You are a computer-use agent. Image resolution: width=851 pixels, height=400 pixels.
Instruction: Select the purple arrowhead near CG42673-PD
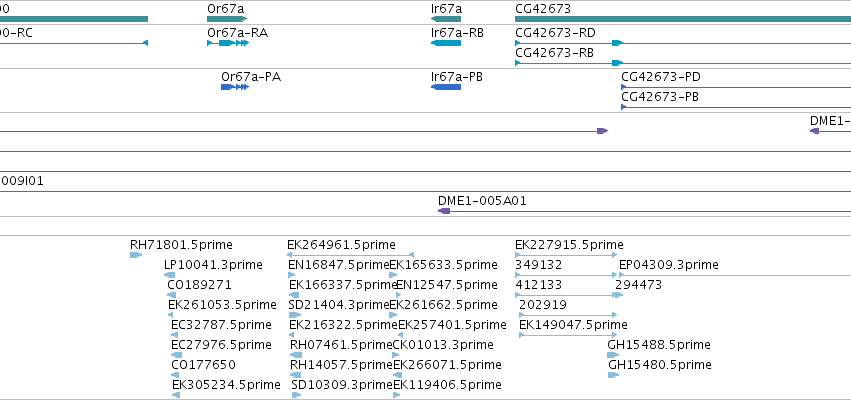tap(602, 131)
